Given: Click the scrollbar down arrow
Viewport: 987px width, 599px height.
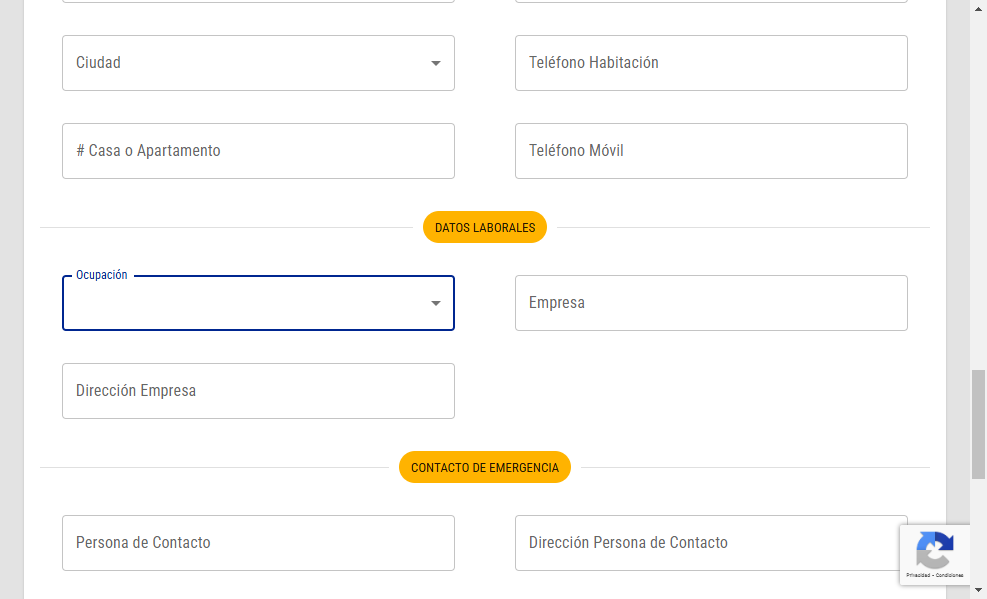Looking at the screenshot, I should tap(978, 590).
